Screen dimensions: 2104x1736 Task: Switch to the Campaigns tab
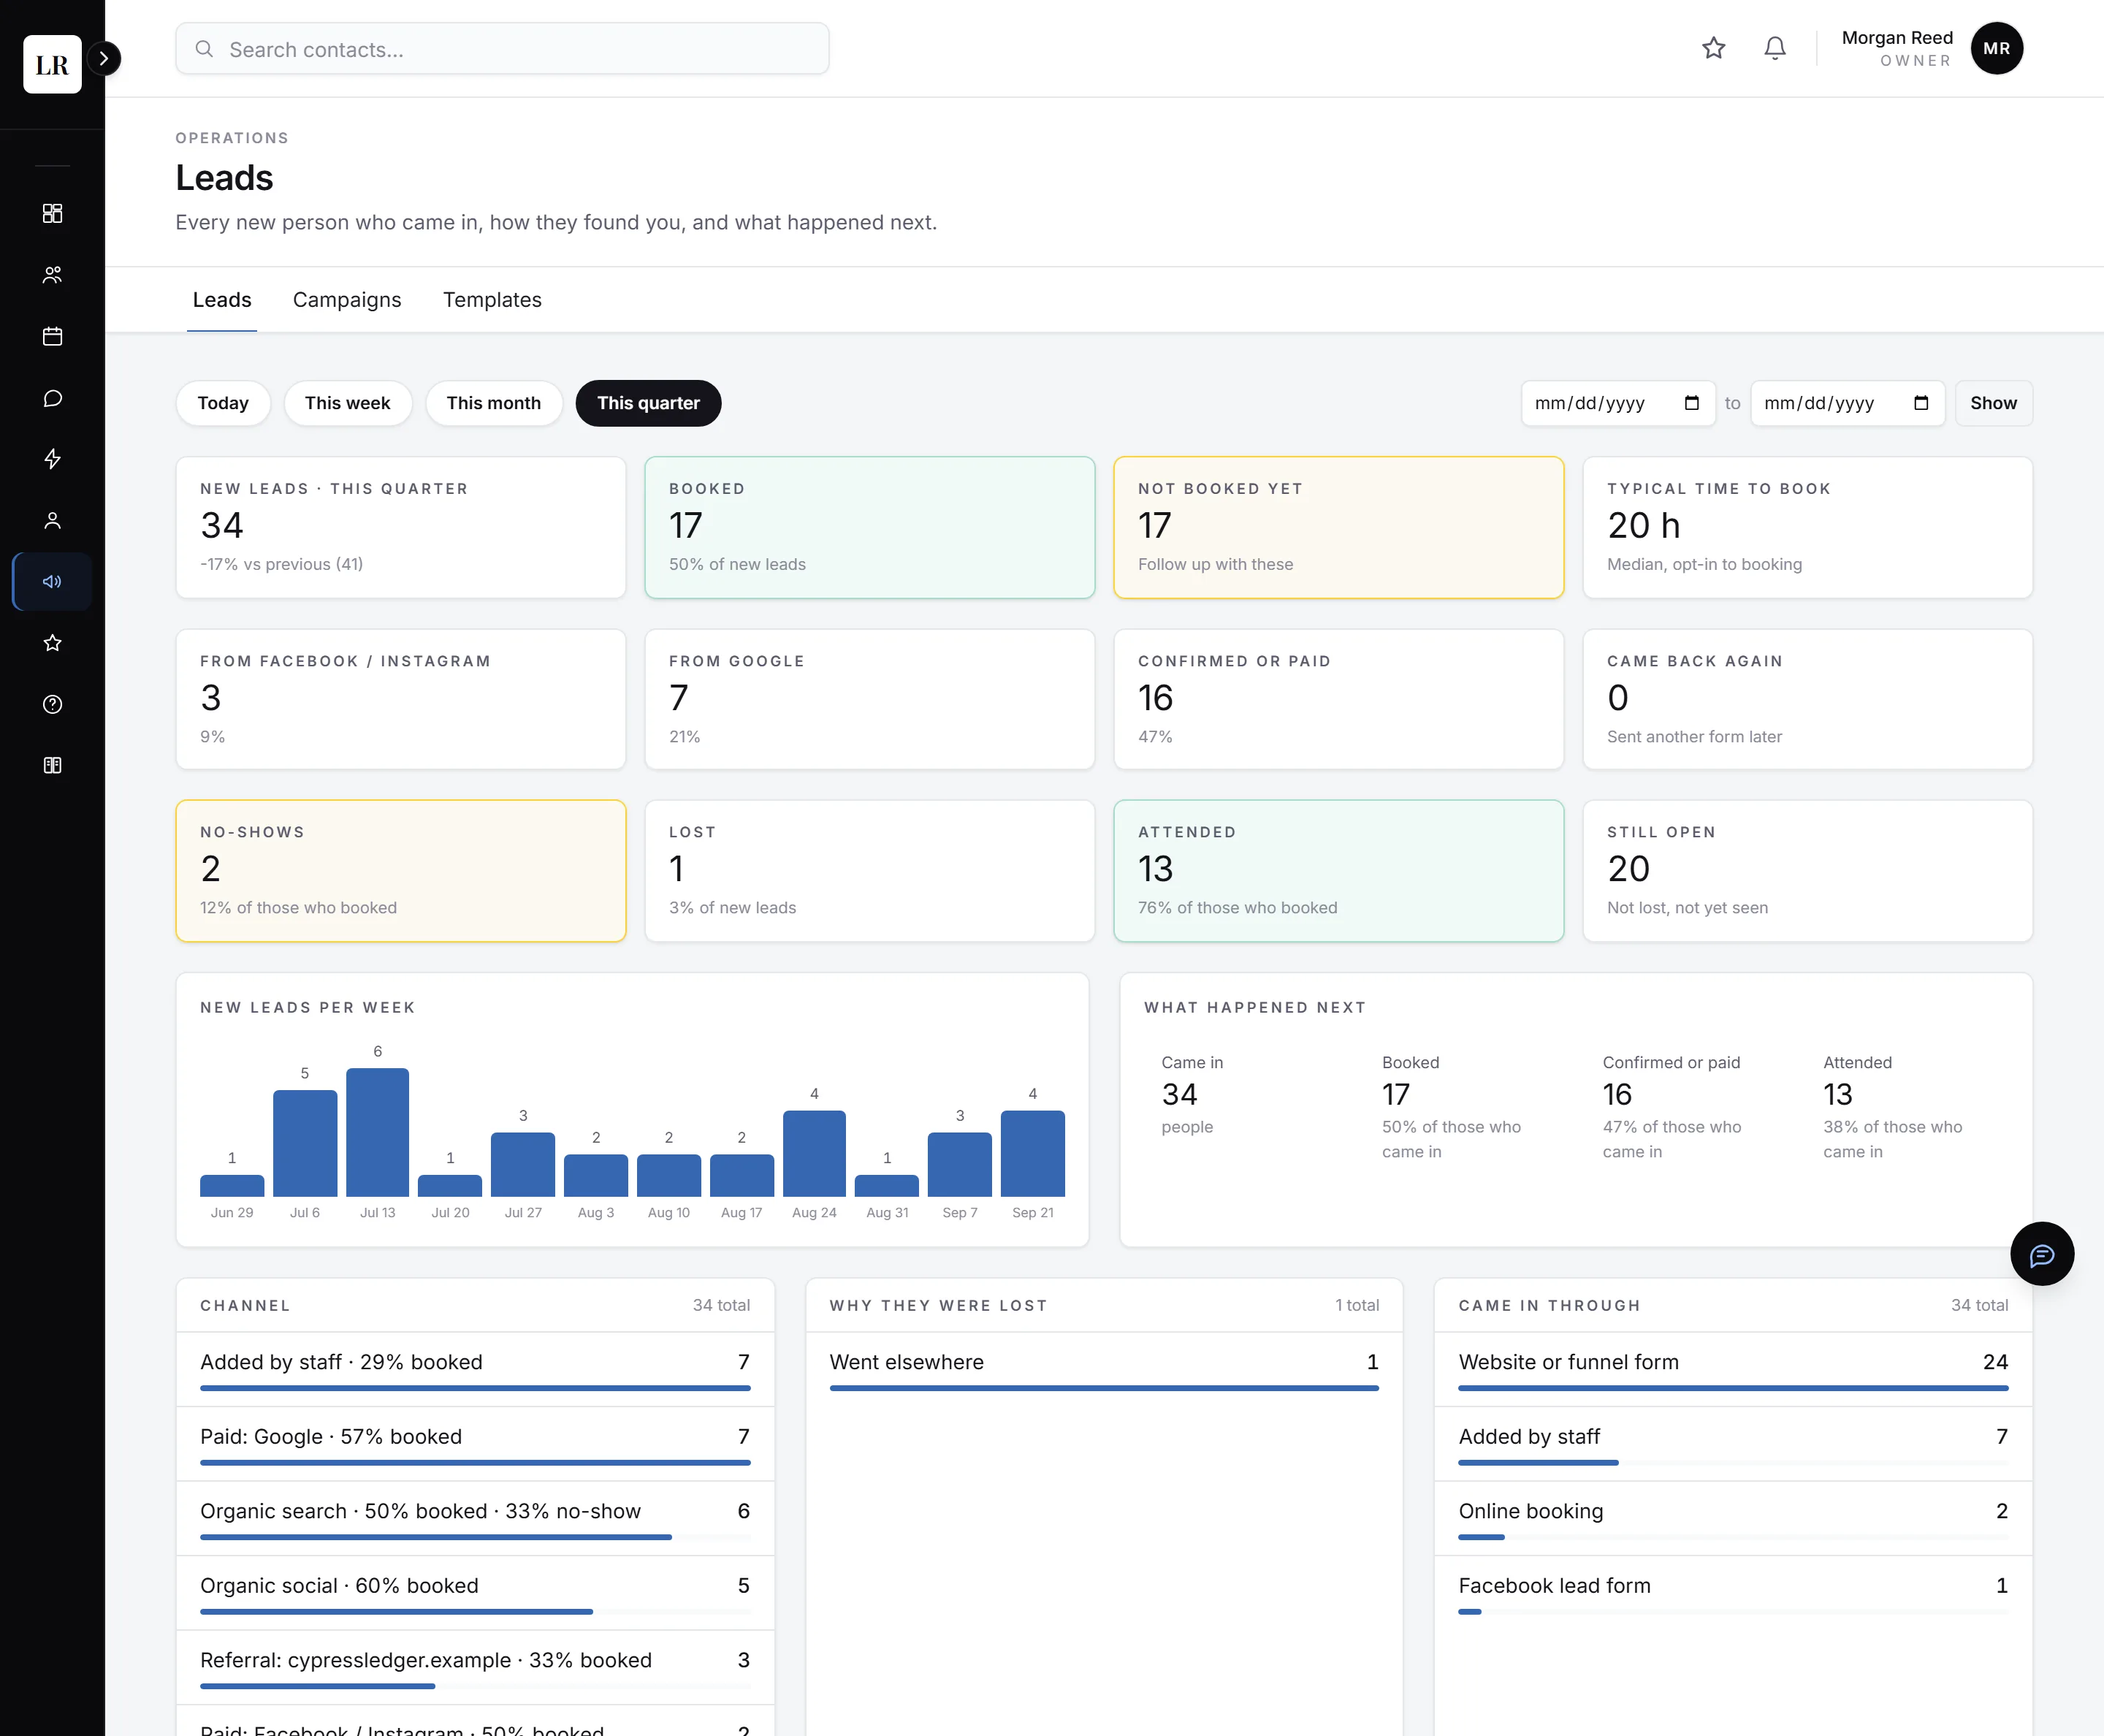click(347, 300)
